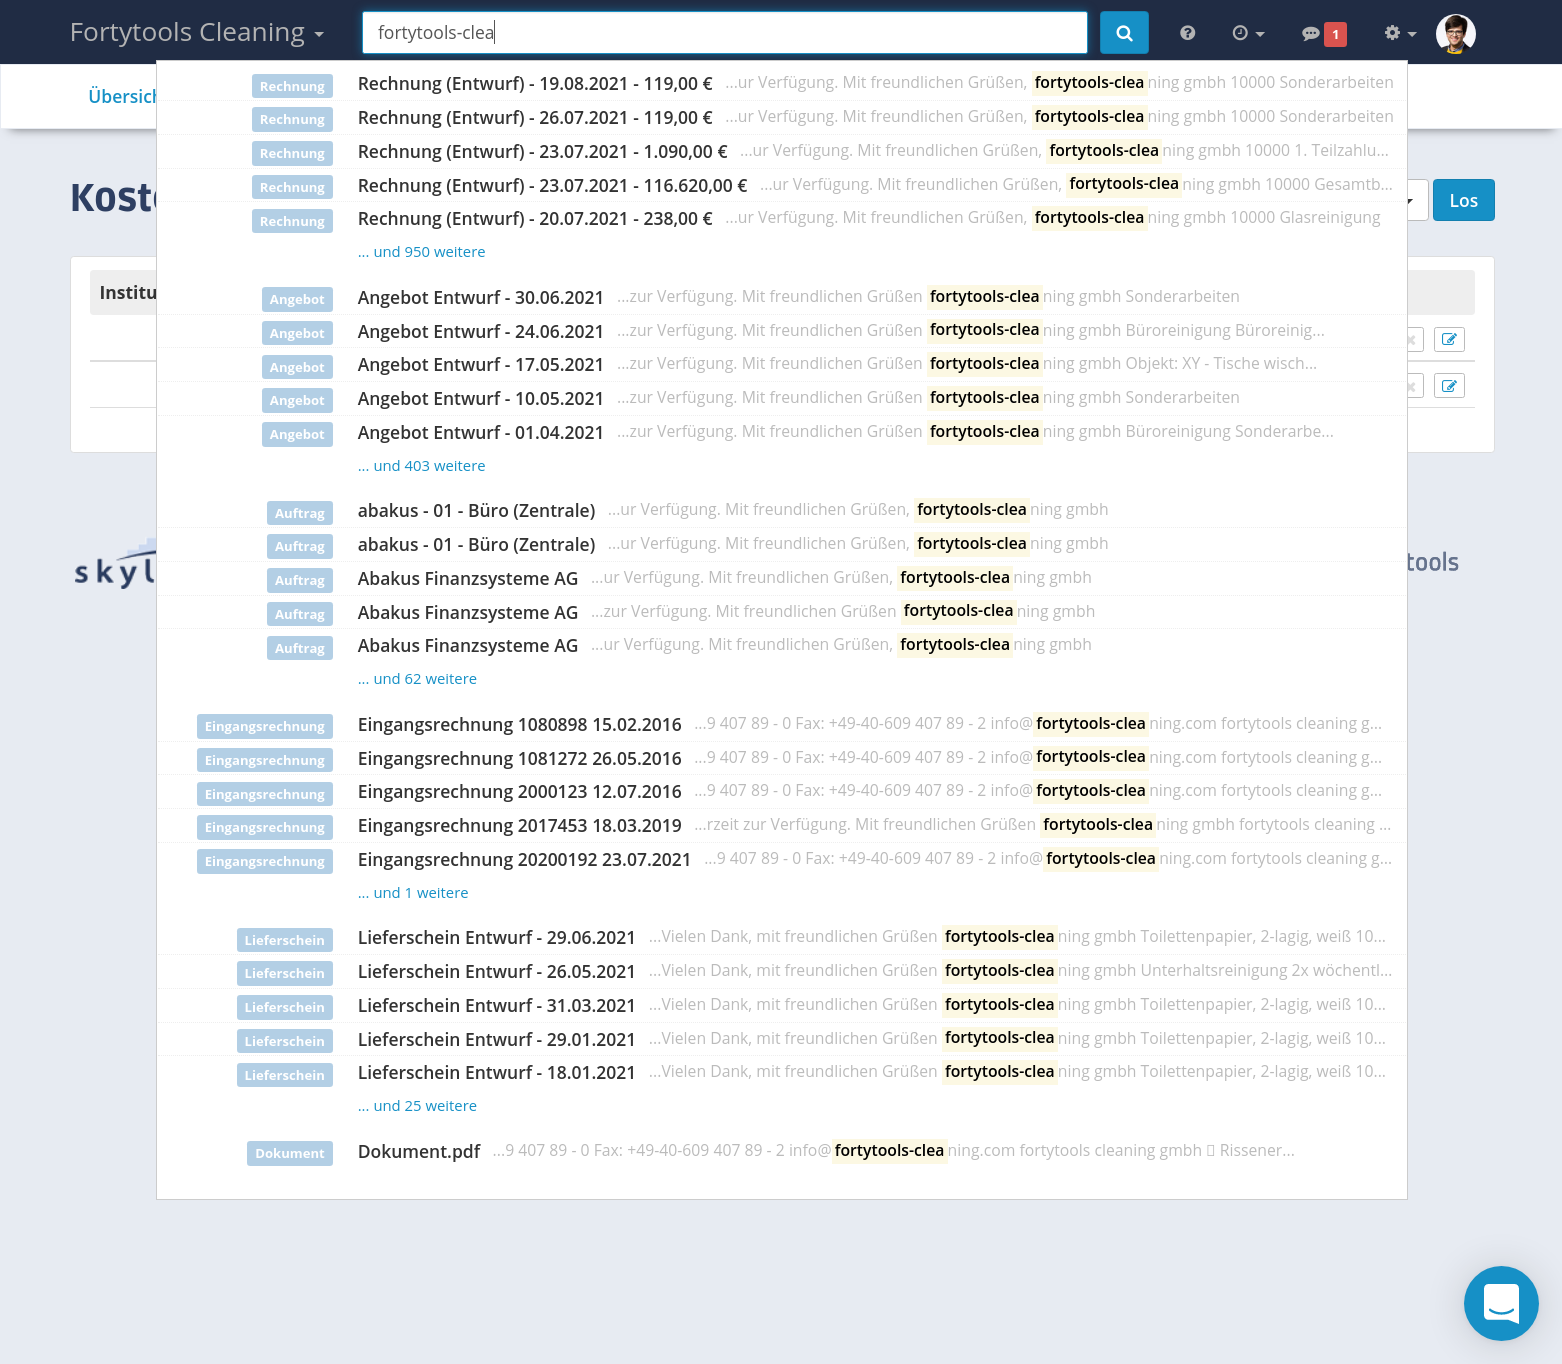This screenshot has width=1562, height=1364.
Task: Show '... und 950 weitere' invoices
Action: 421,252
